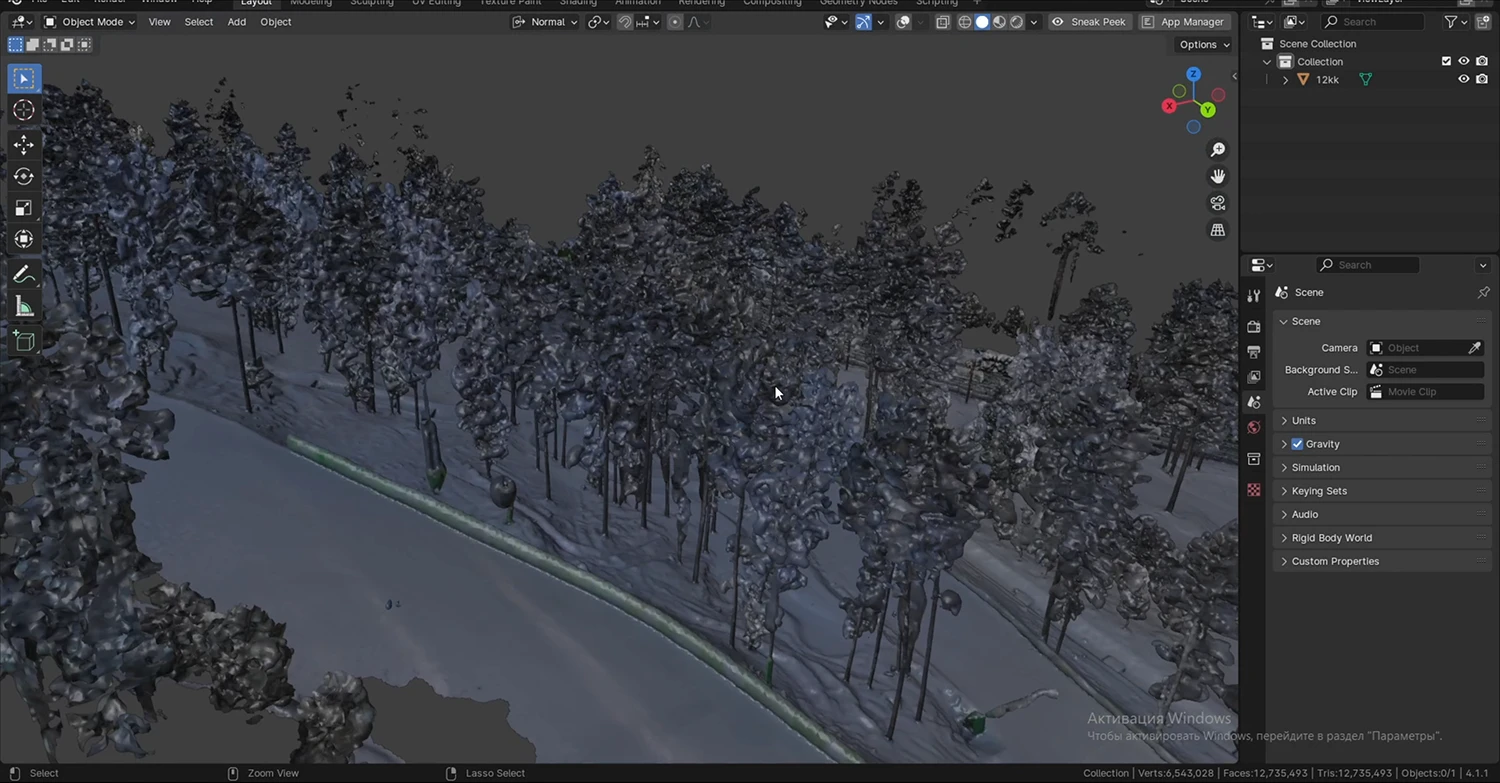Pin the Scene properties panel
Viewport: 1500px width, 783px height.
(1483, 292)
